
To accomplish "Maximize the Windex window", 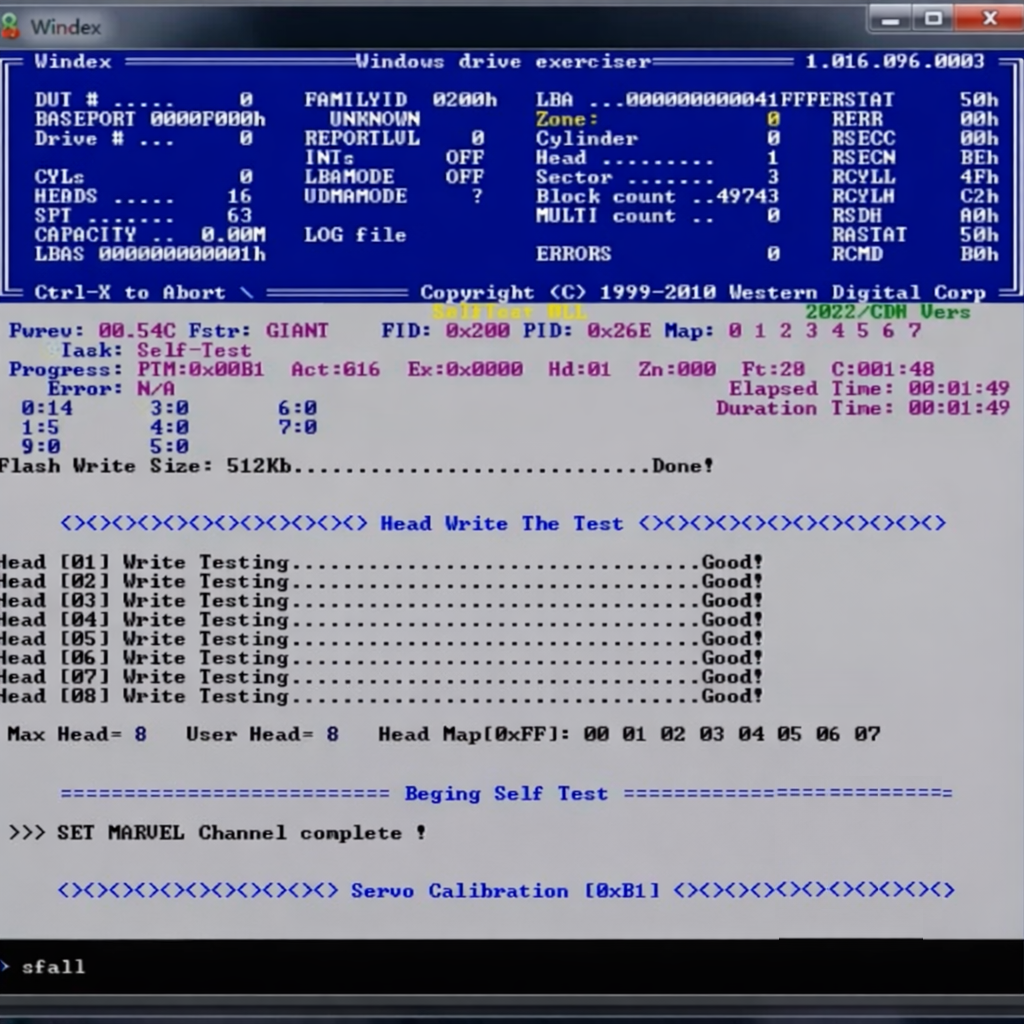I will pos(934,19).
